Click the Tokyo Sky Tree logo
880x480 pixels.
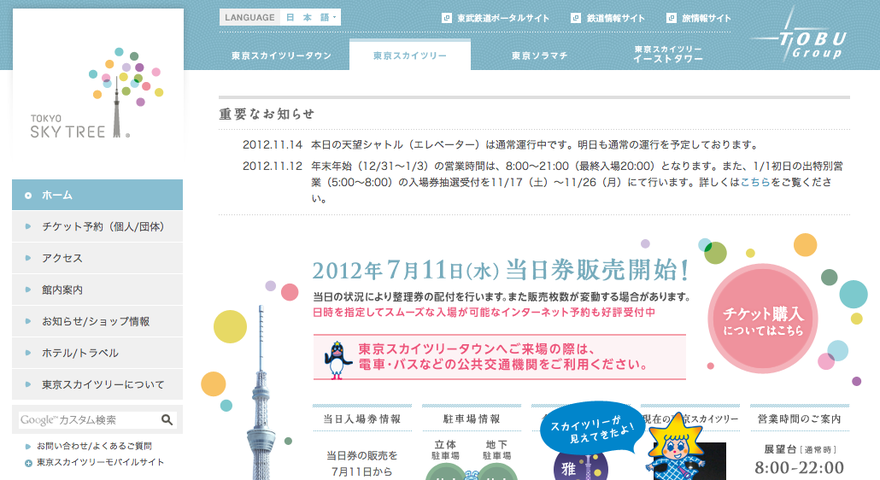pos(98,93)
